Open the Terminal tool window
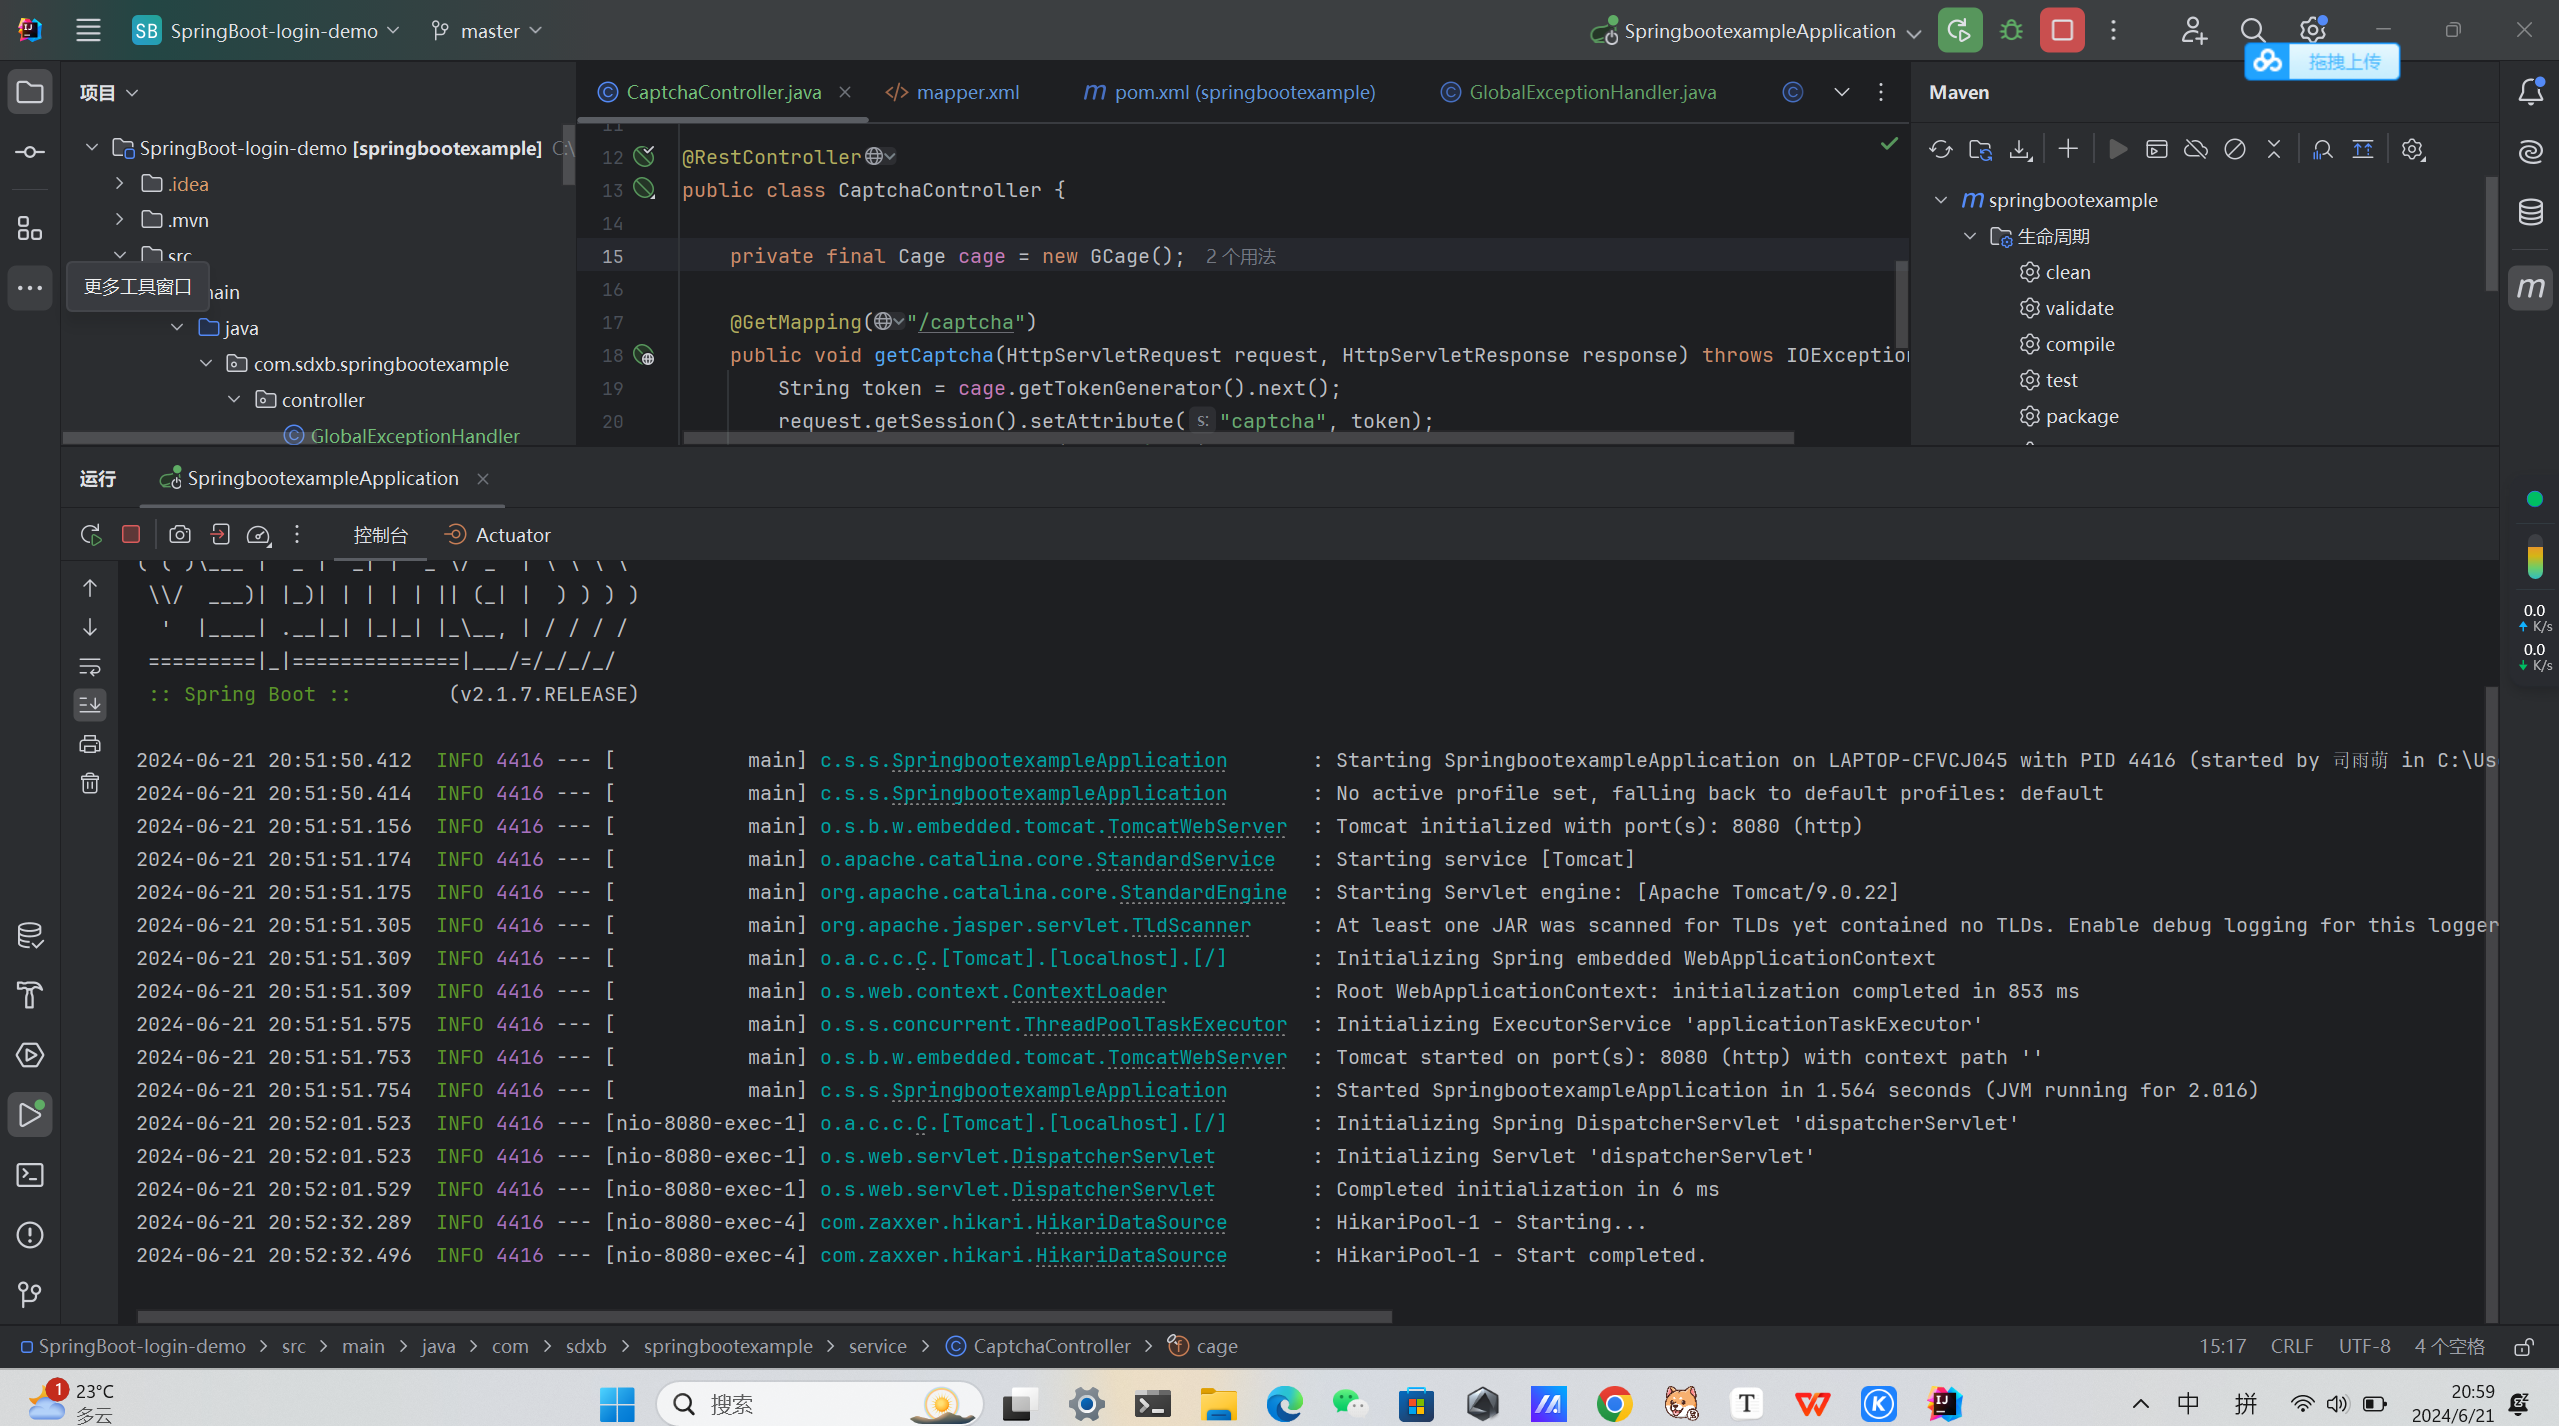Screen dimensions: 2559x1426 [30, 1175]
